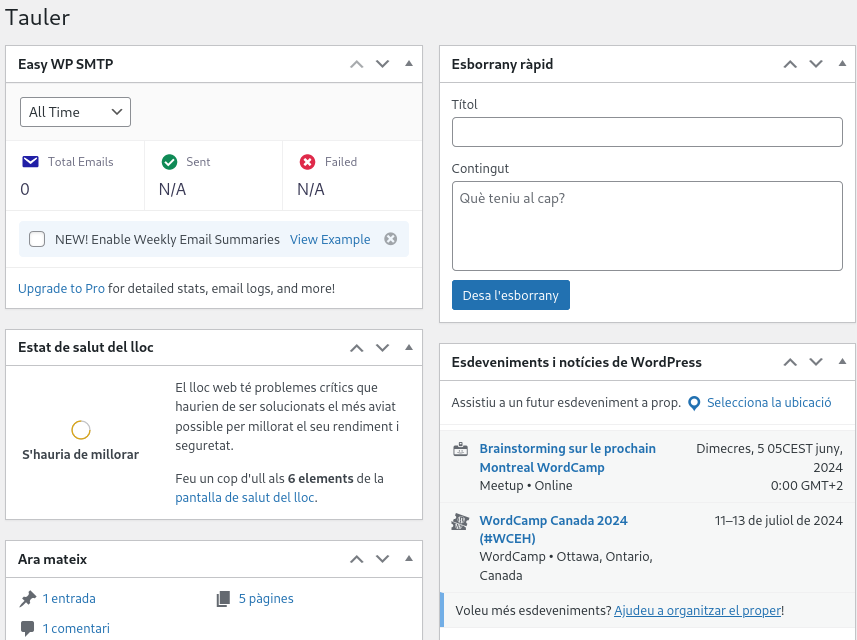Collapse the Easy WP SMTP panel
The image size is (857, 640).
(408, 64)
